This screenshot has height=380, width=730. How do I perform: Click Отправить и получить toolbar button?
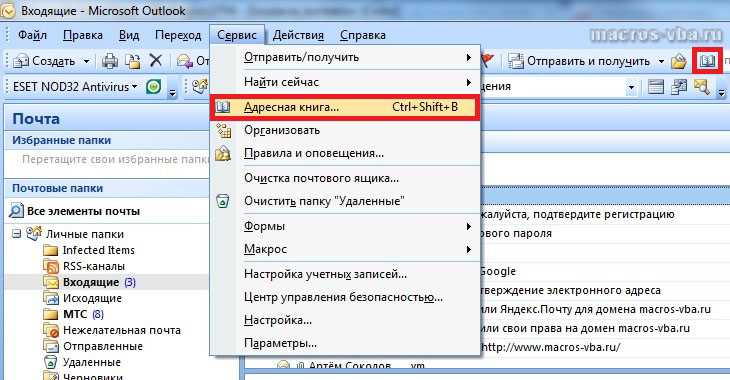tap(579, 61)
